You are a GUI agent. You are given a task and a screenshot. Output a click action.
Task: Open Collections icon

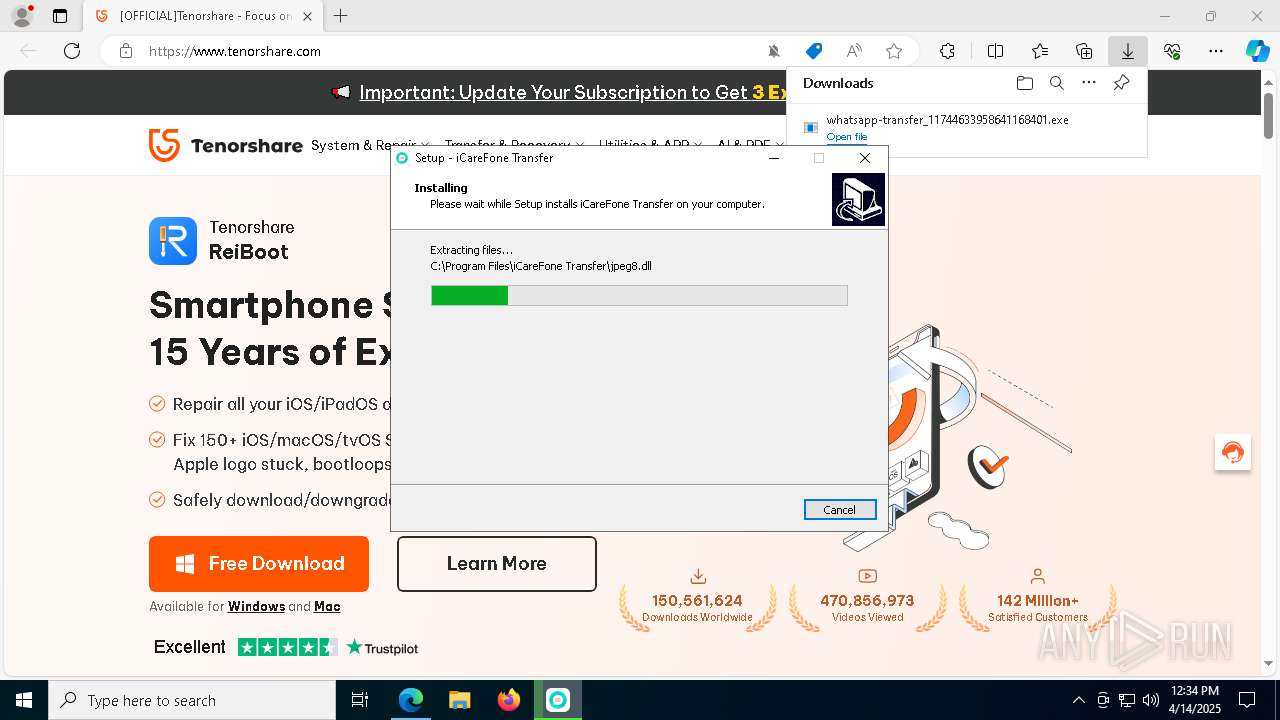pos(1084,51)
